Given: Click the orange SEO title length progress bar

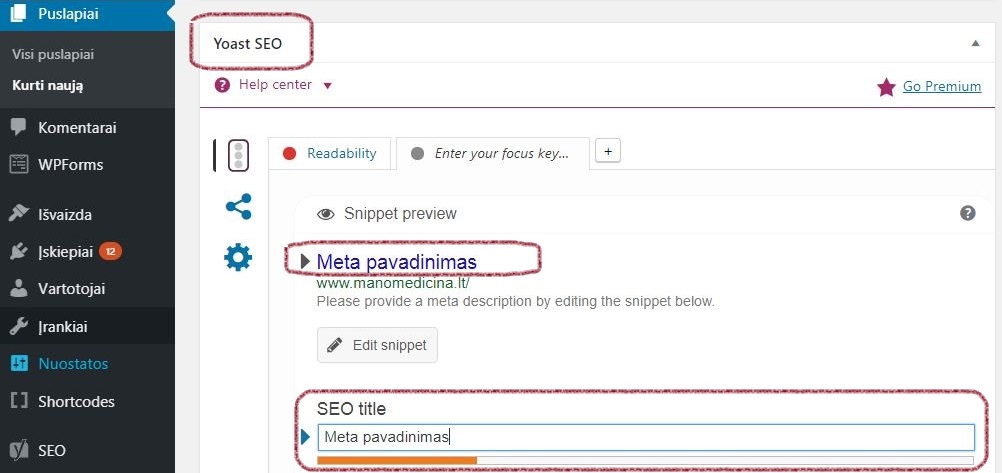Looking at the screenshot, I should (x=397, y=460).
